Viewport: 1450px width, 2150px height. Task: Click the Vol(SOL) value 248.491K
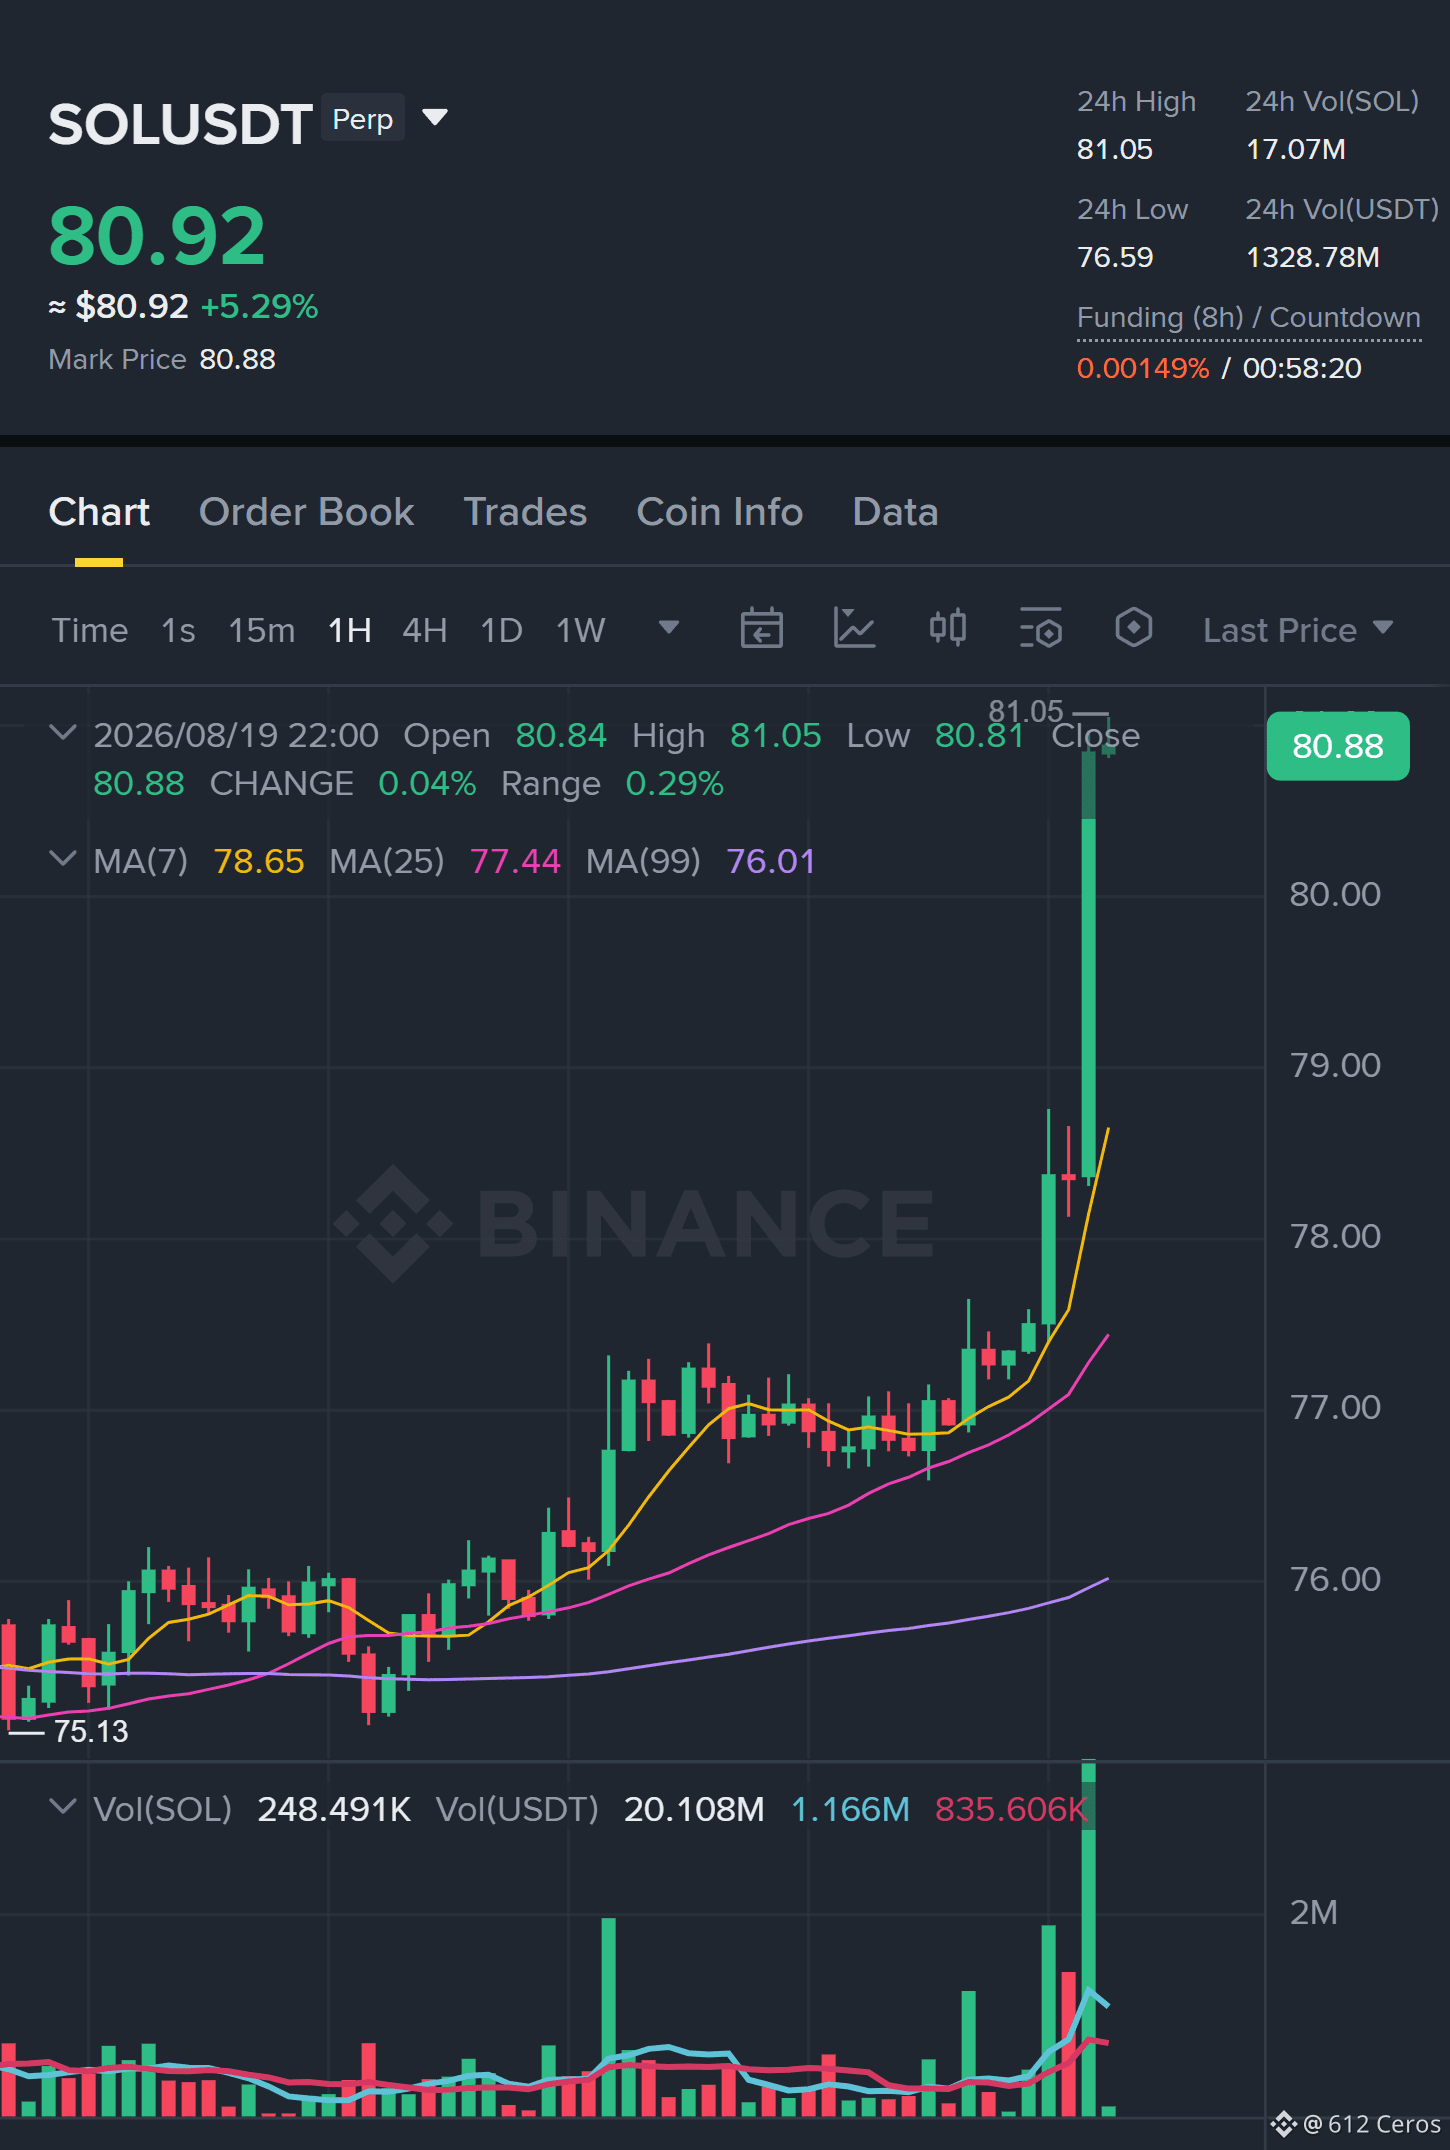click(334, 1809)
